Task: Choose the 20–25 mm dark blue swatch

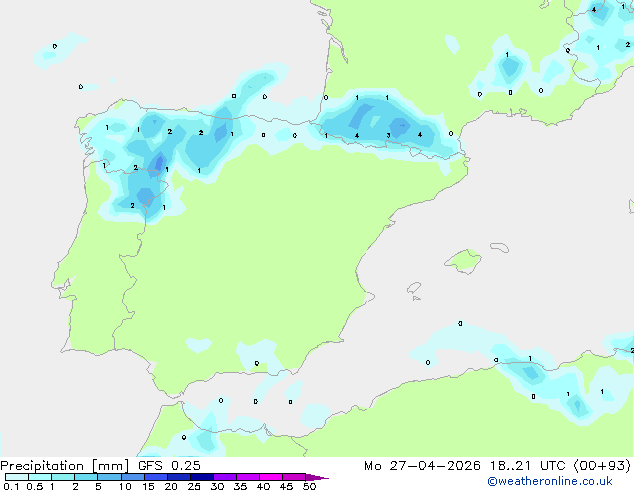Action: pyautogui.click(x=179, y=477)
